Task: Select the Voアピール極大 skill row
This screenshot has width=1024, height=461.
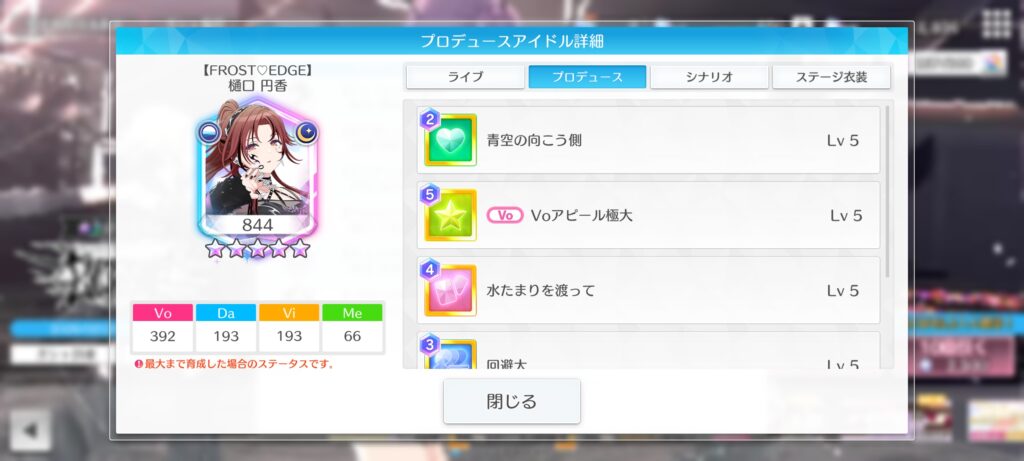Action: (648, 215)
